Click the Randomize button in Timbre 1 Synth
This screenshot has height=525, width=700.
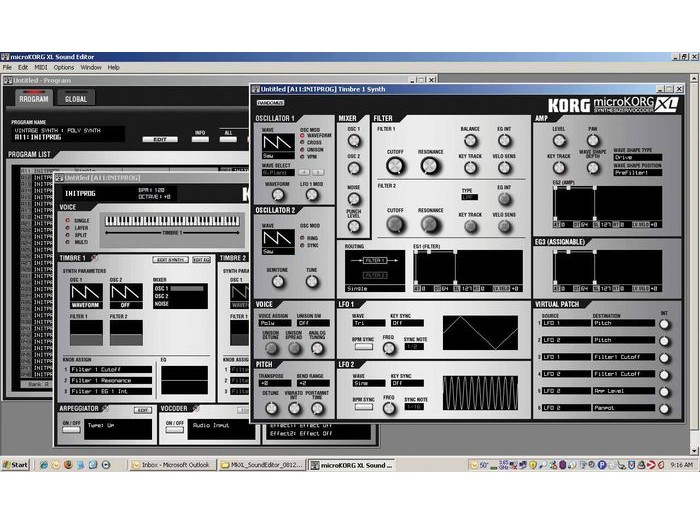tap(271, 103)
